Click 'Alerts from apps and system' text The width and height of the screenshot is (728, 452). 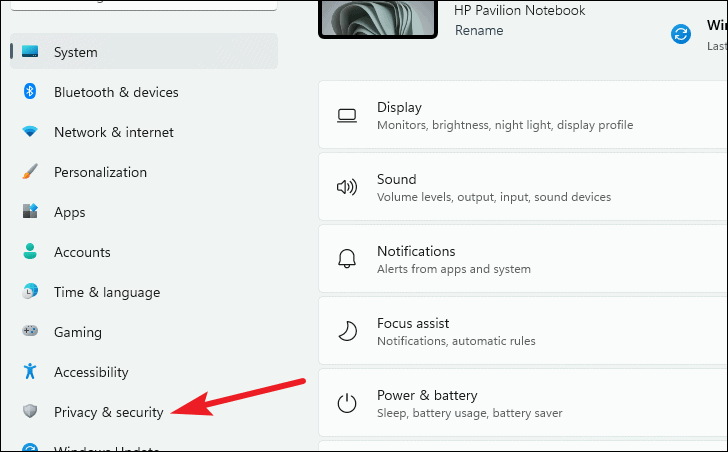(x=454, y=269)
